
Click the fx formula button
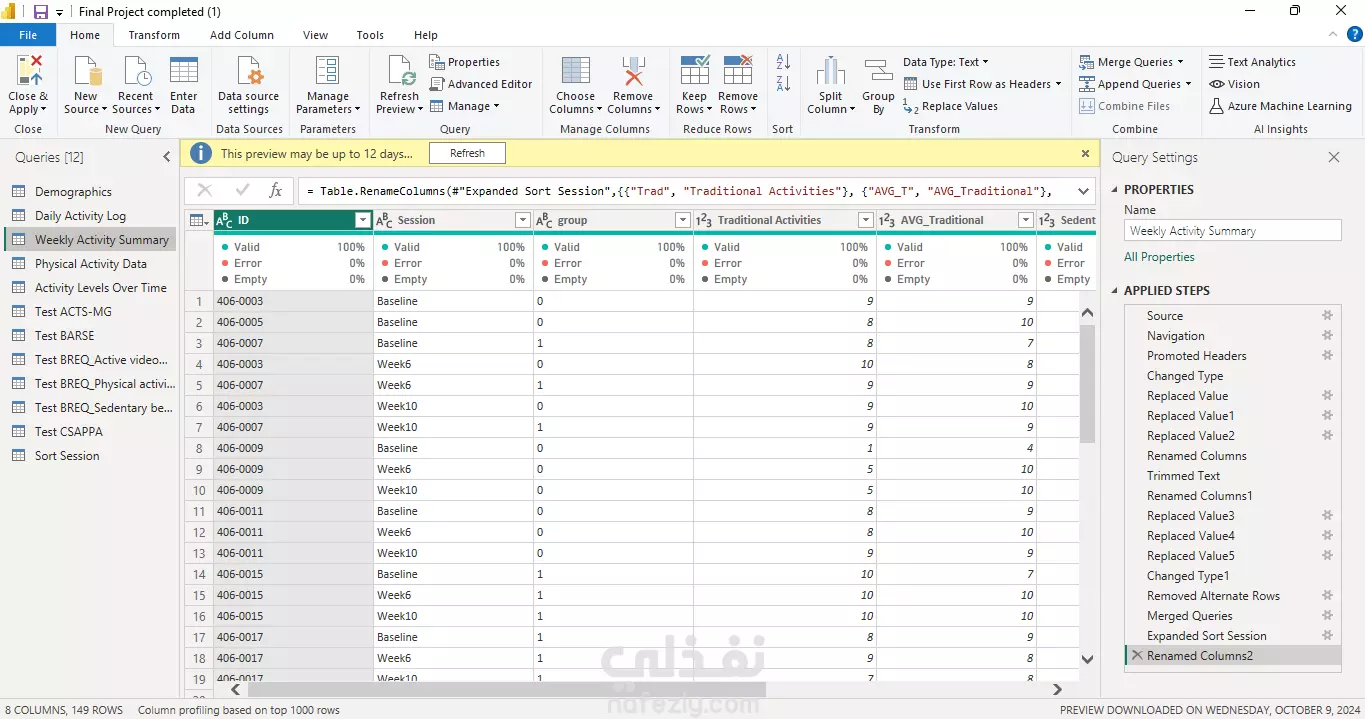(x=276, y=190)
